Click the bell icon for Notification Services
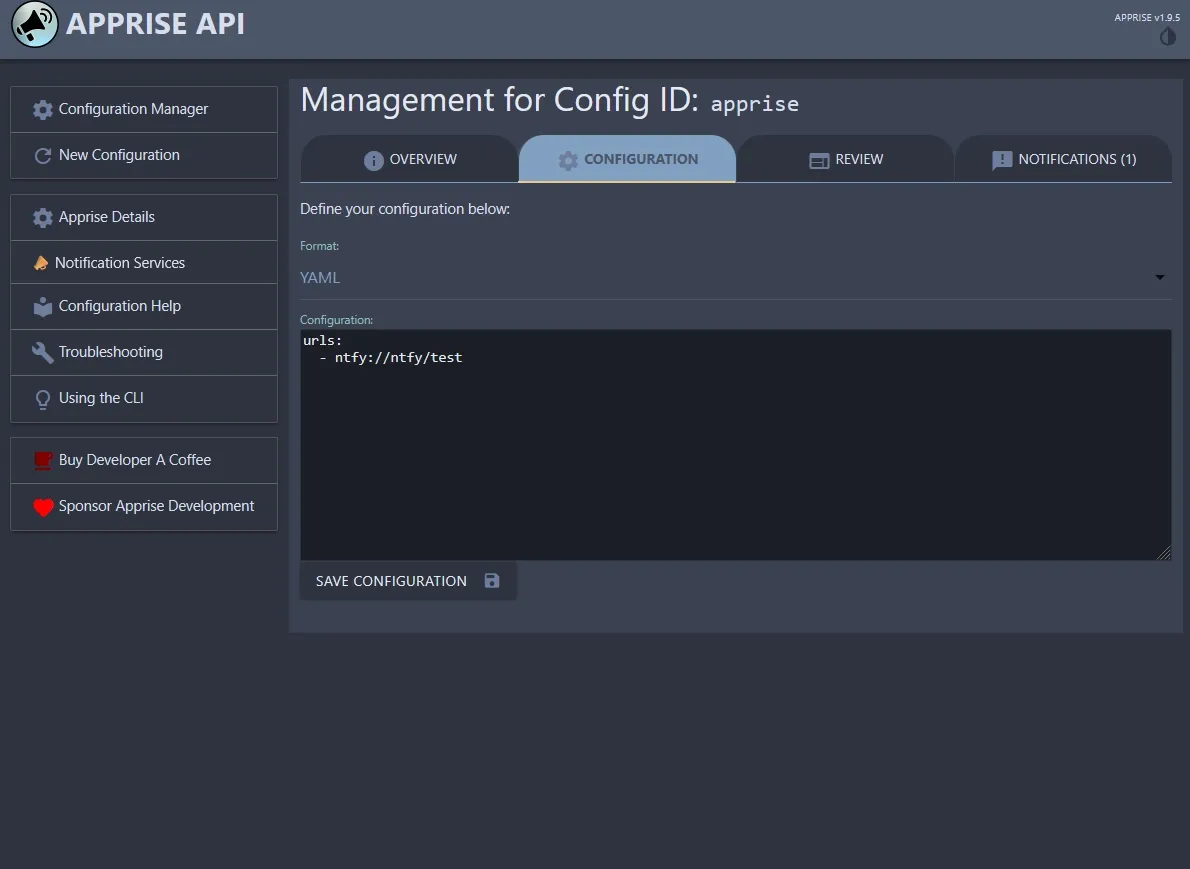 42,262
